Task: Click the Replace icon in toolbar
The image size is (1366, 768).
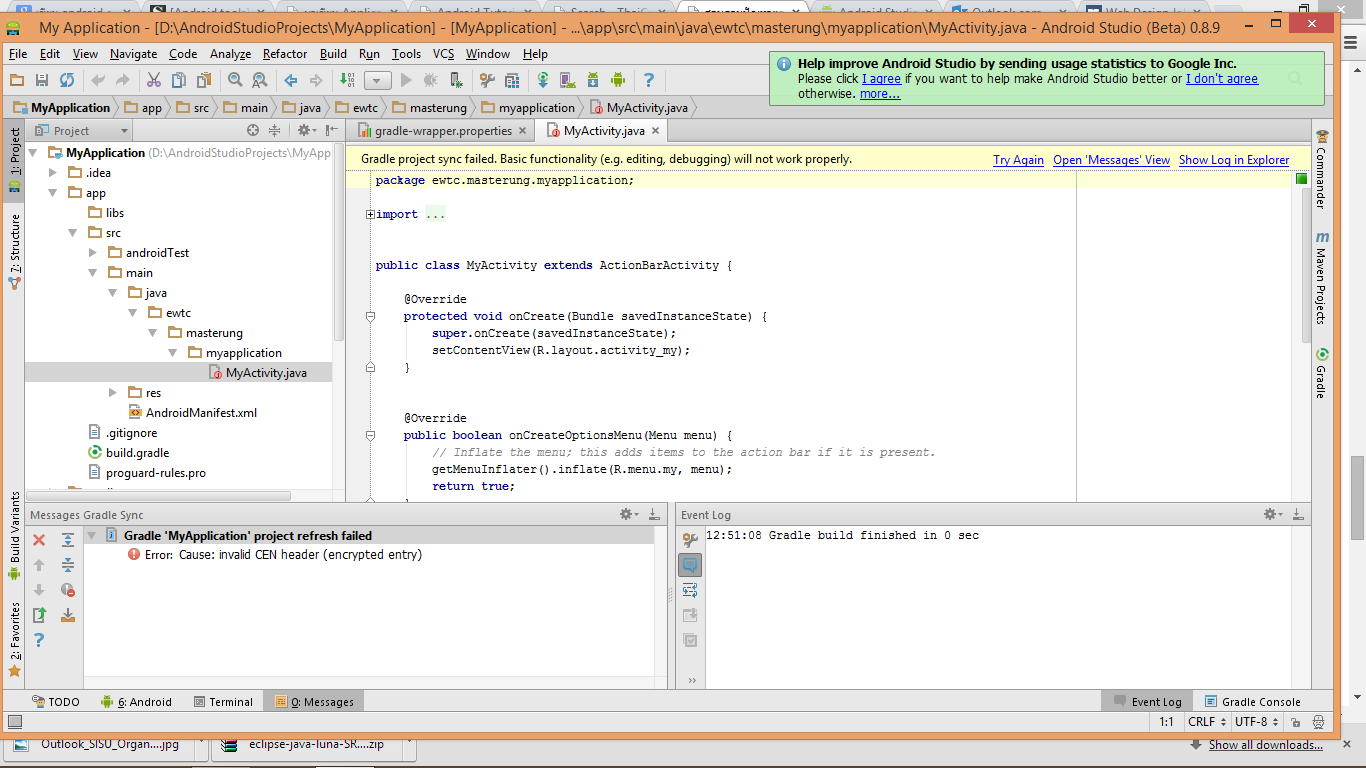Action: [260, 80]
